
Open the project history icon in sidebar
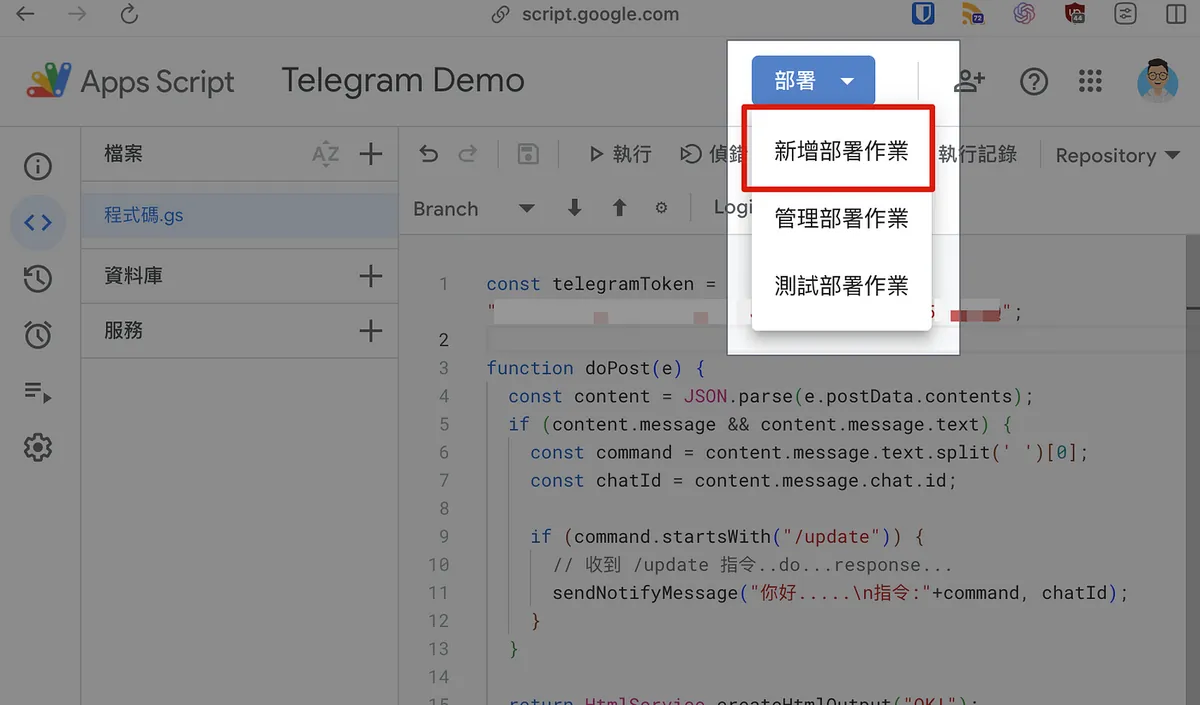tap(38, 279)
